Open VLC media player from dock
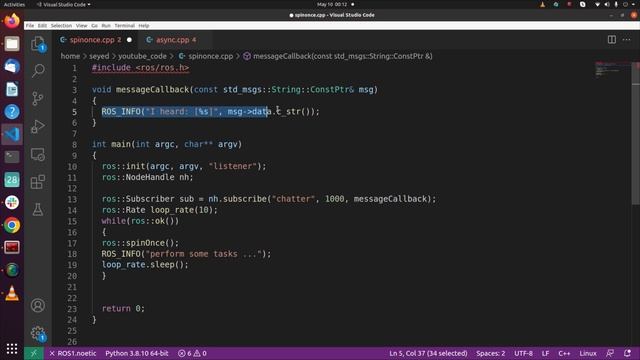The width and height of the screenshot is (640, 360). 12,293
